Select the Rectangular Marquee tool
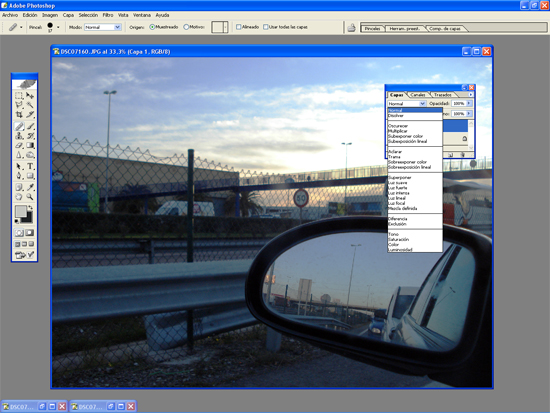The height and width of the screenshot is (413, 550). 19,95
